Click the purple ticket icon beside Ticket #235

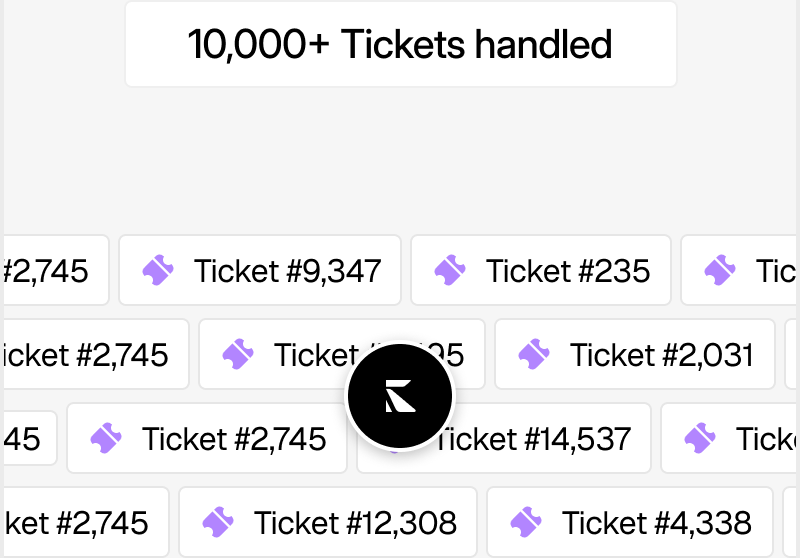tap(449, 270)
